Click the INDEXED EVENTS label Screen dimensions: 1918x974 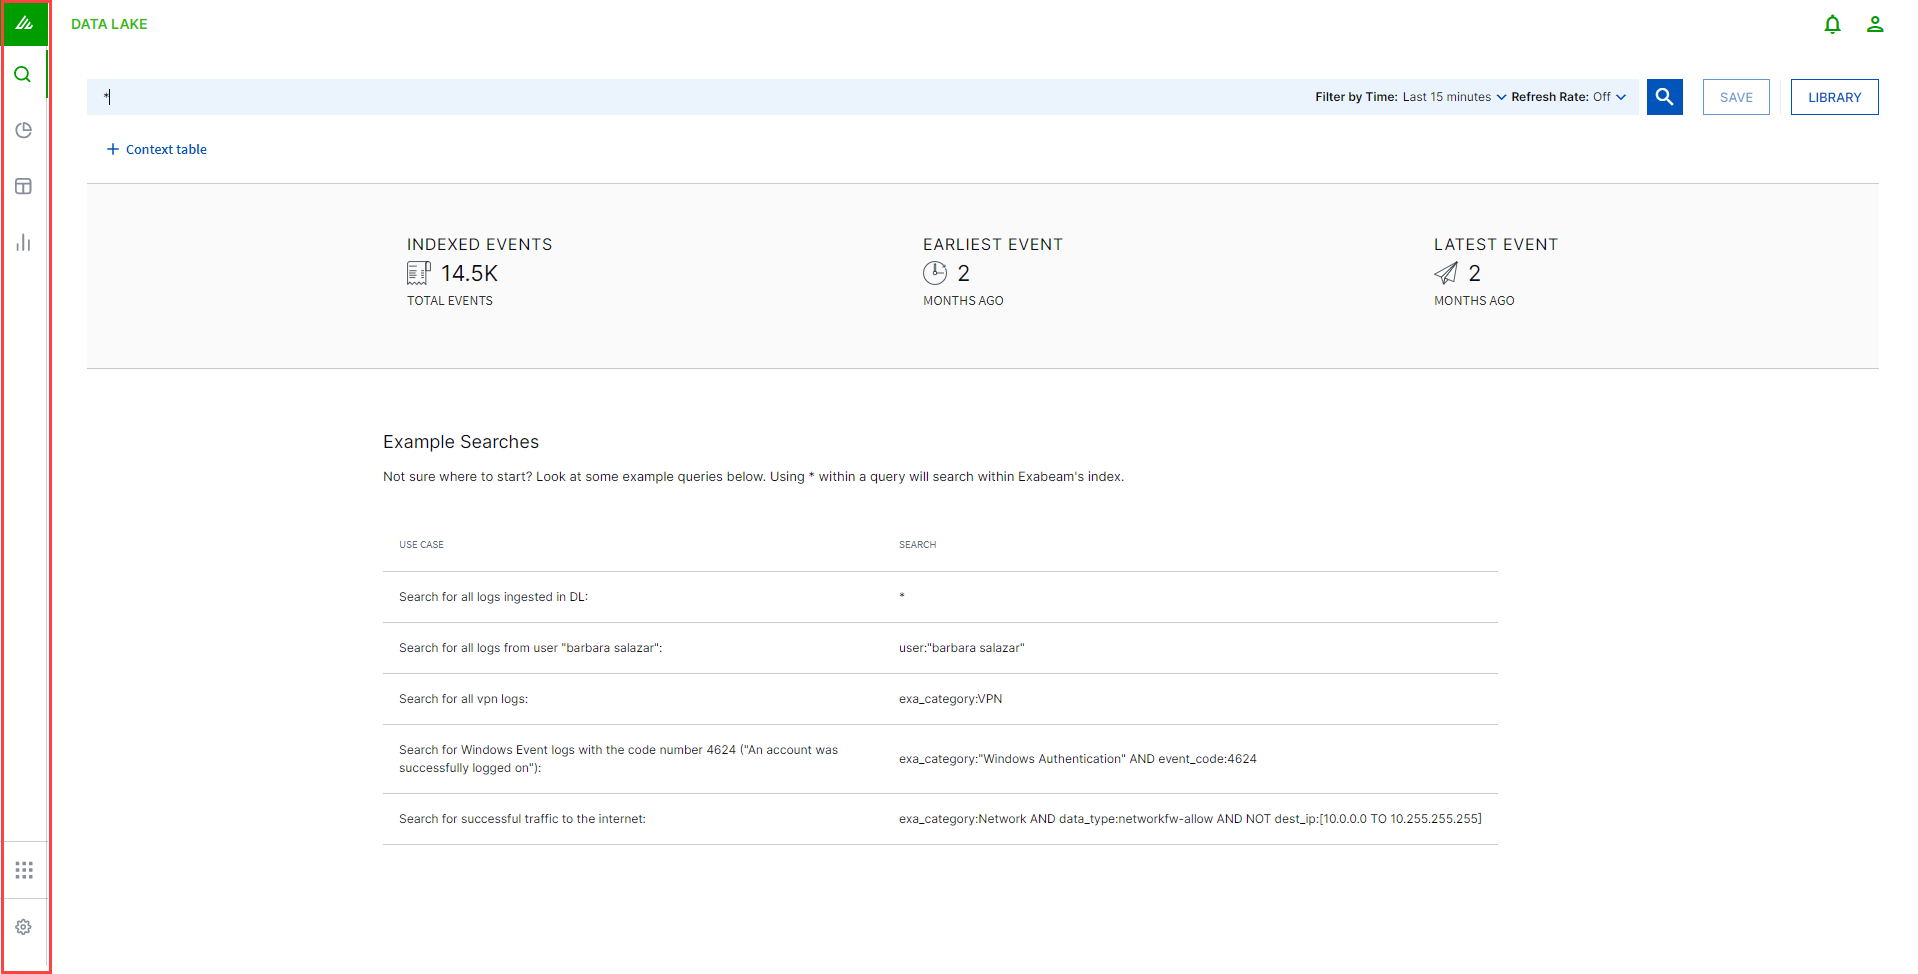[479, 244]
